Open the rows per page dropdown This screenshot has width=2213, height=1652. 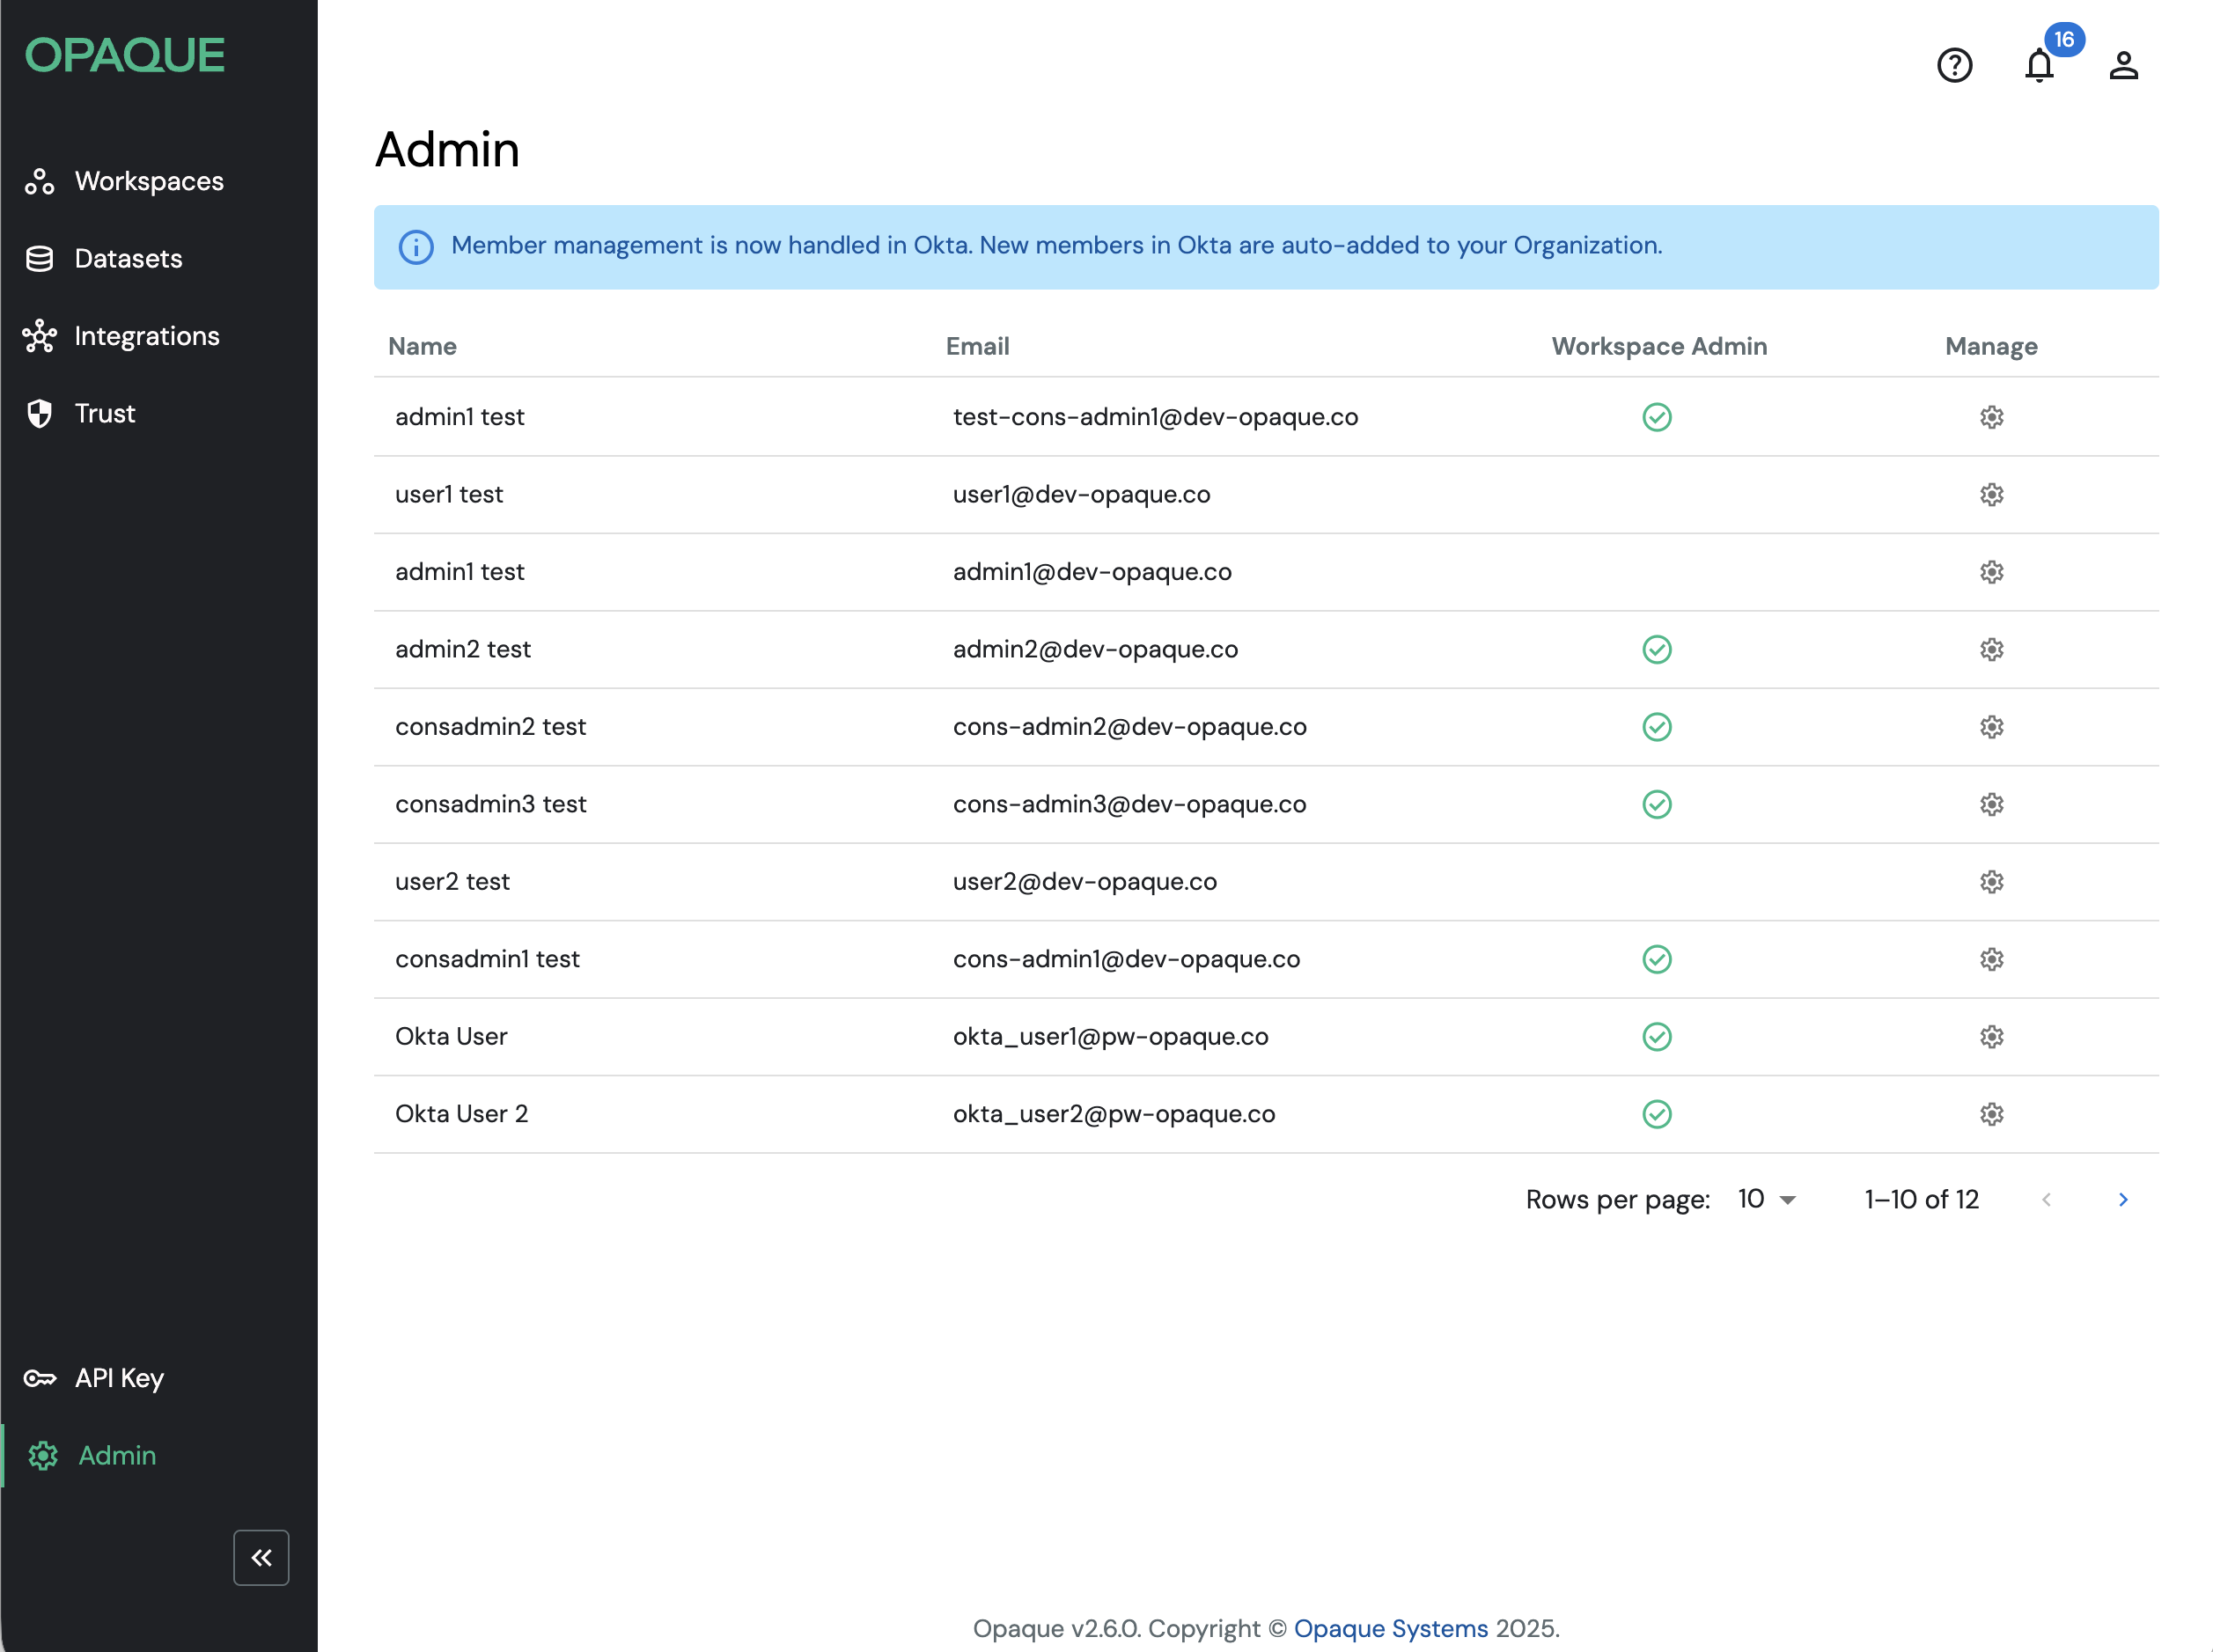(x=1766, y=1199)
